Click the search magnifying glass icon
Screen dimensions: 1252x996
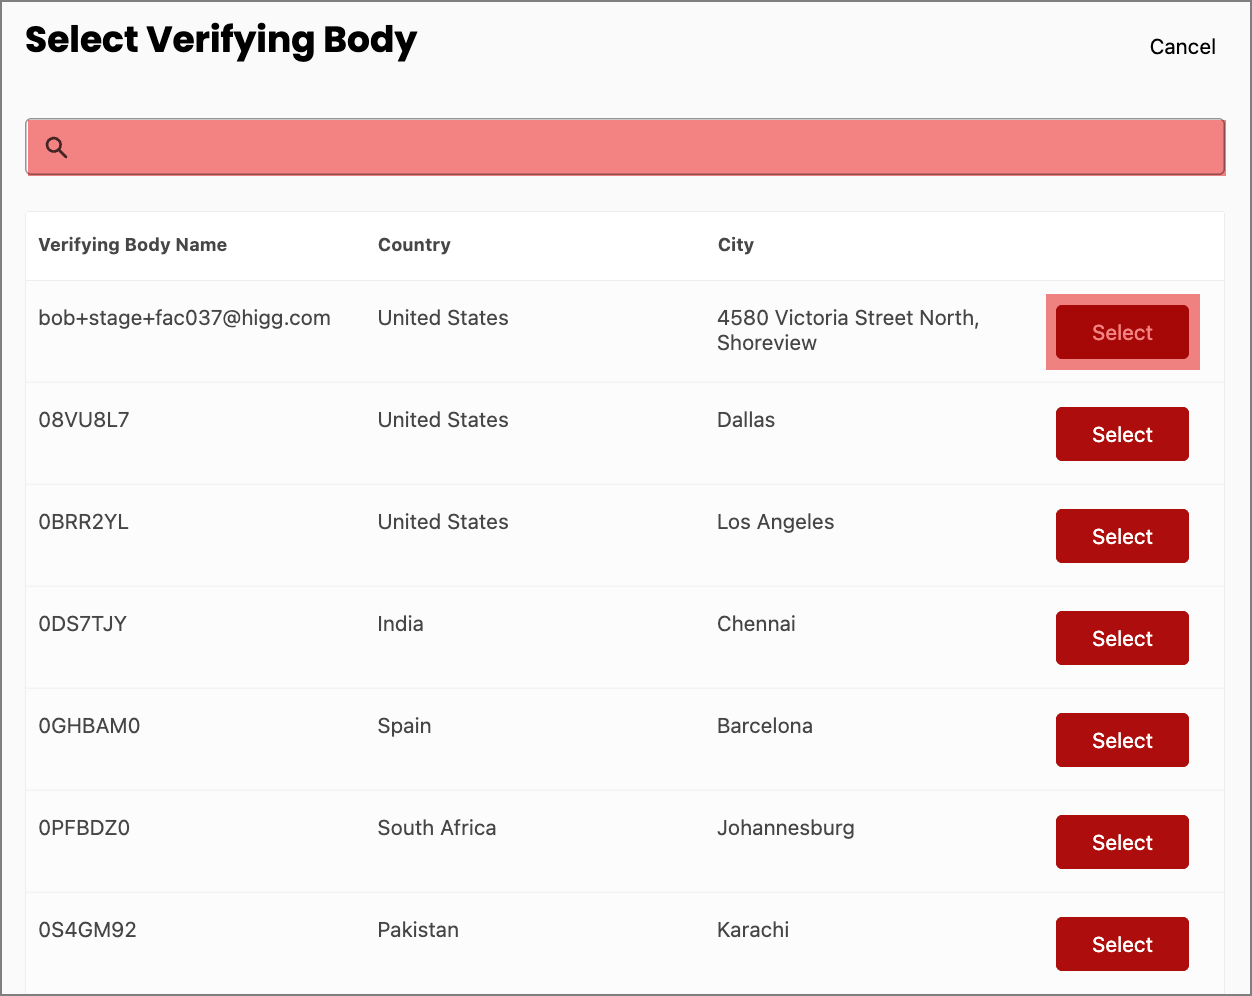click(x=56, y=146)
